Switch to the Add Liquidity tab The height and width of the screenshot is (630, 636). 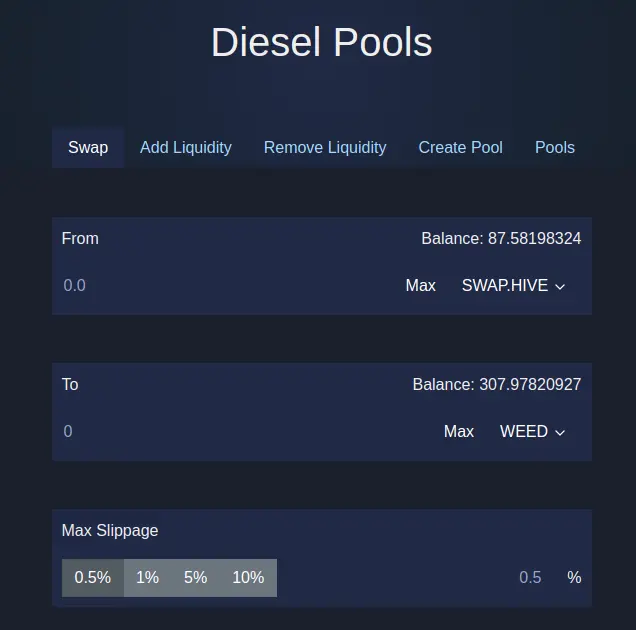tap(186, 147)
